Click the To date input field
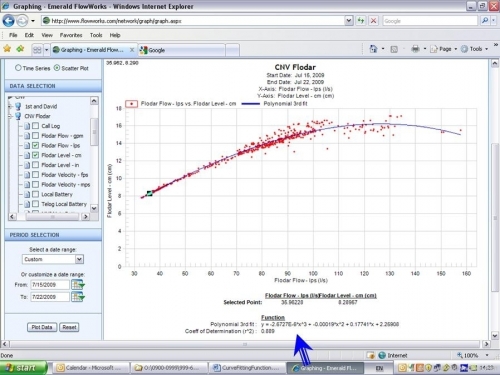The height and width of the screenshot is (375, 500). click(x=50, y=297)
